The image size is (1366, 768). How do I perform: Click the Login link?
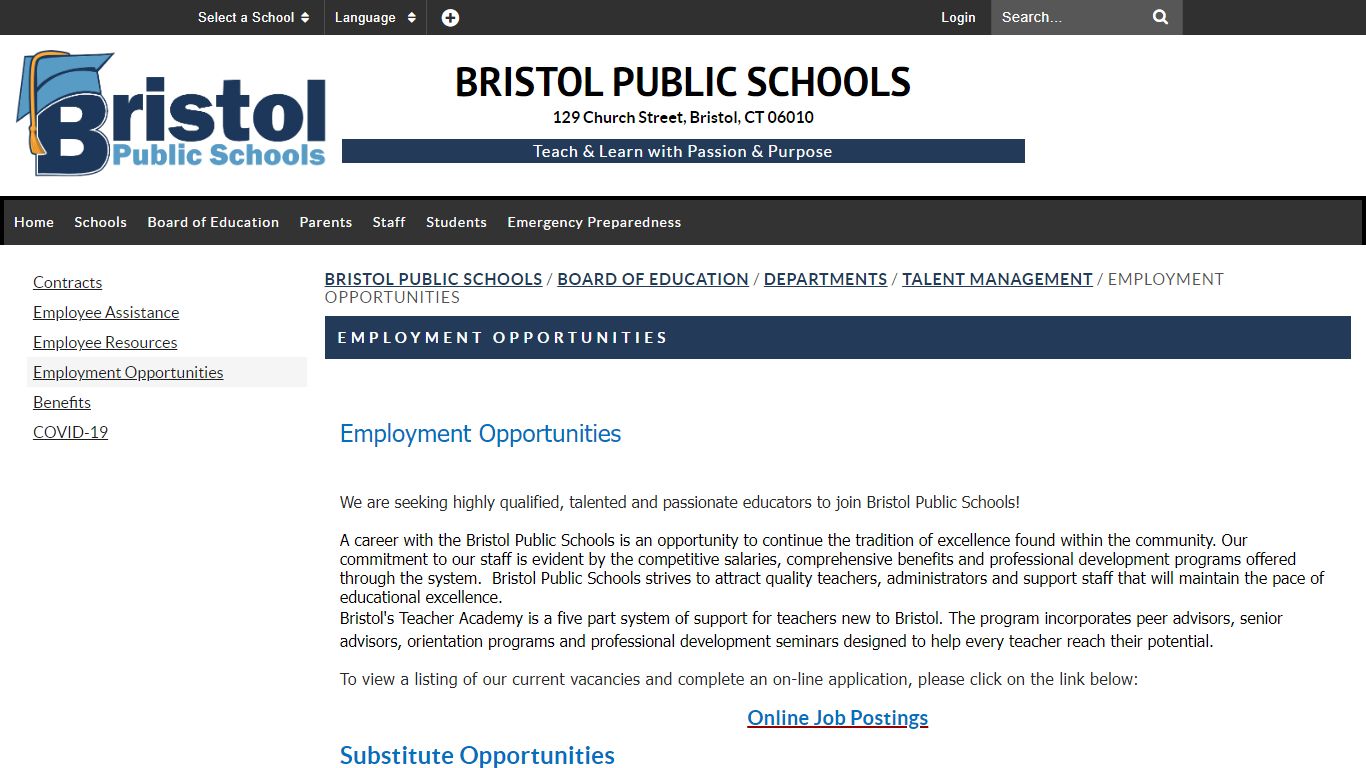pos(958,17)
